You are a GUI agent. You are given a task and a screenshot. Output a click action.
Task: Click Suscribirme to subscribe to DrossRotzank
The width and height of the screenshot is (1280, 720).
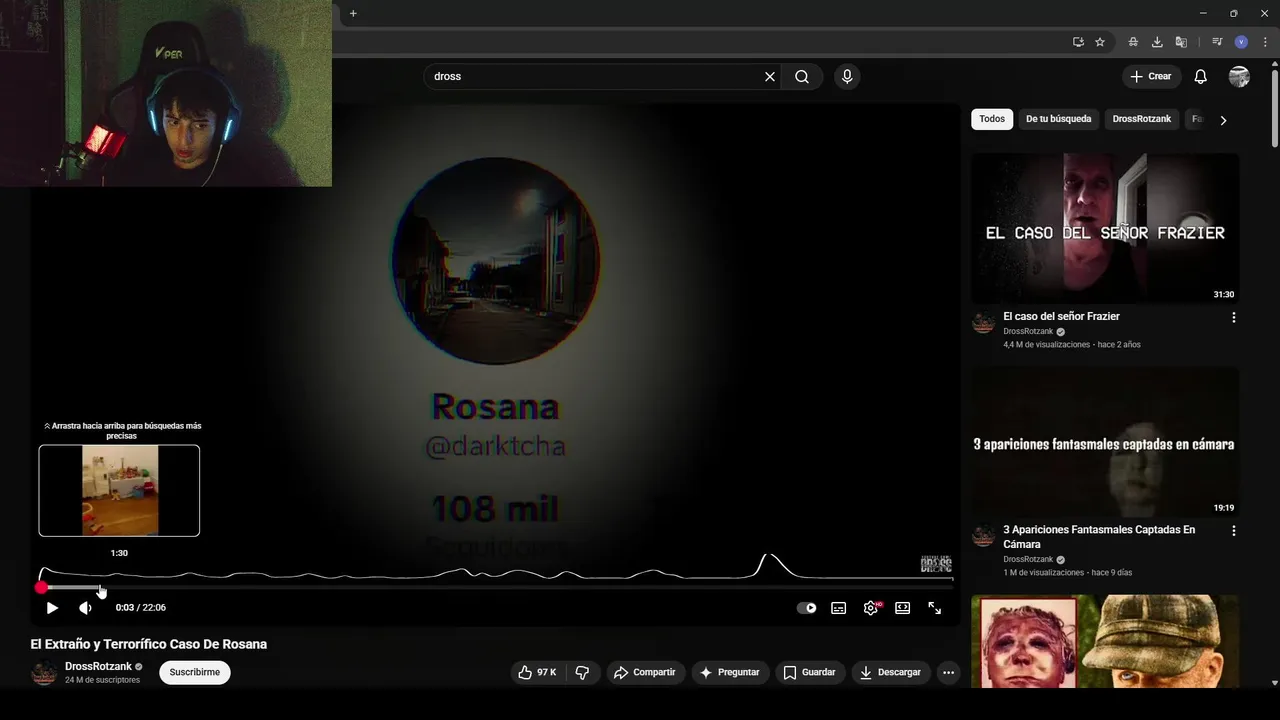(195, 673)
